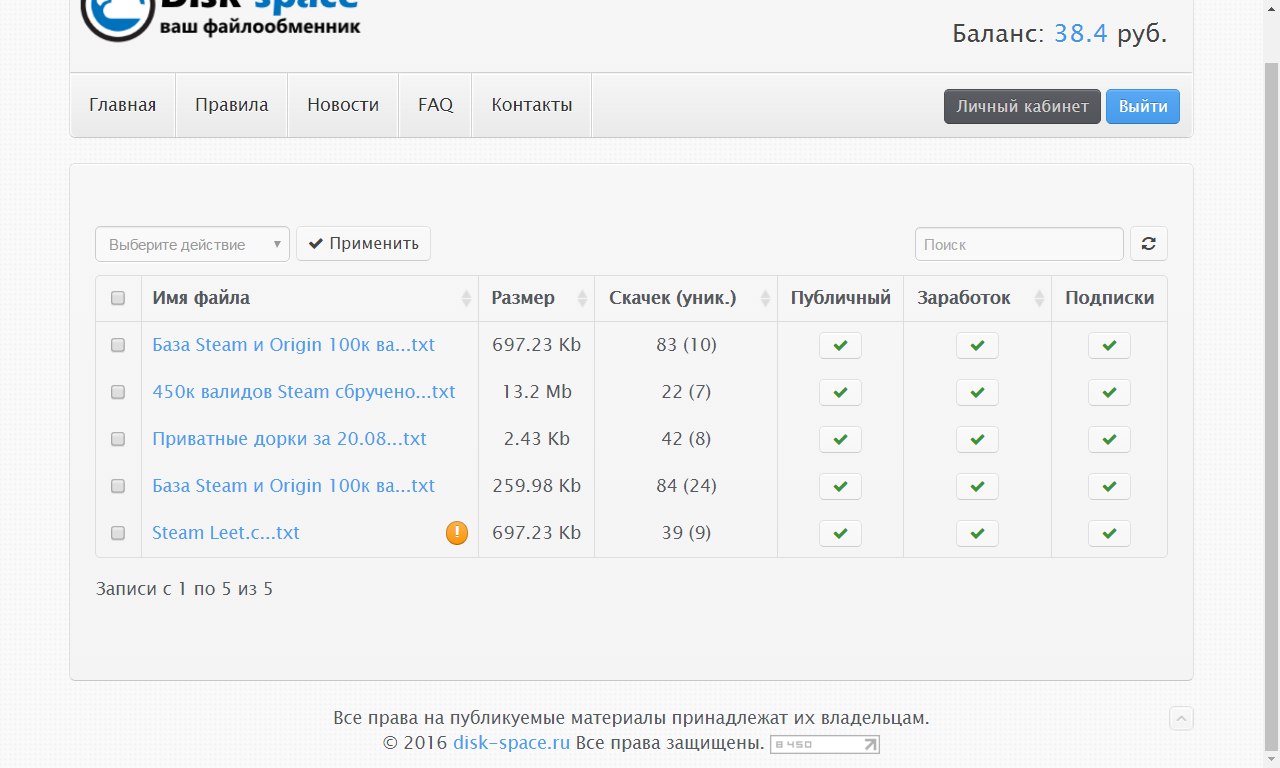Sort by Публичный column
This screenshot has width=1280, height=768.
[840, 298]
